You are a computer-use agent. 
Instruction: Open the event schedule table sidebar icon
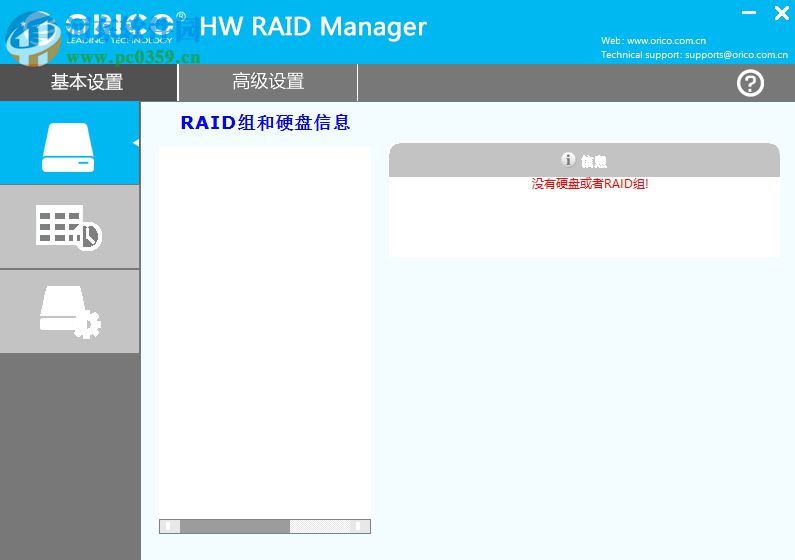(x=69, y=227)
